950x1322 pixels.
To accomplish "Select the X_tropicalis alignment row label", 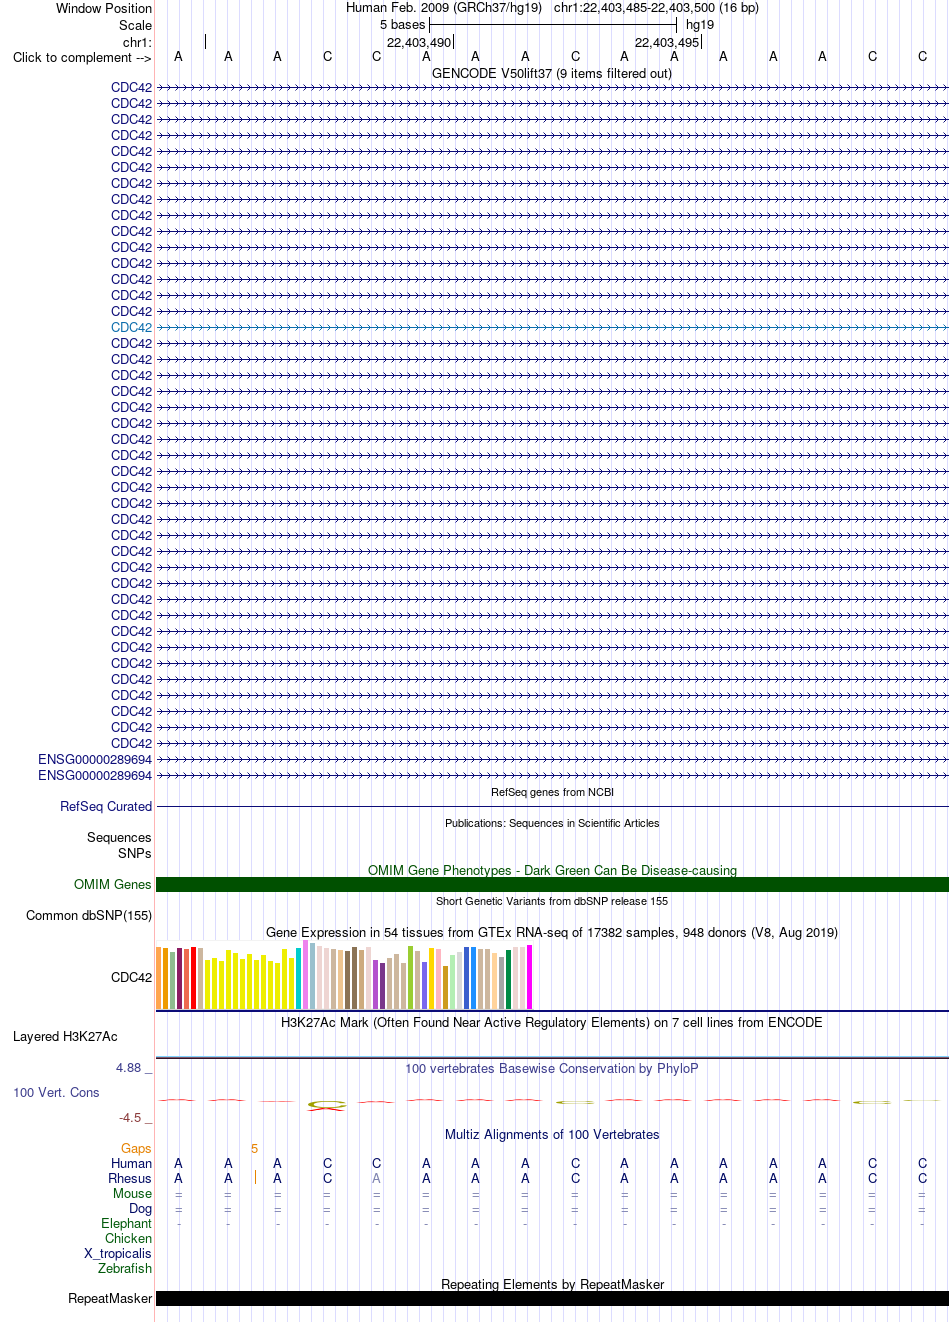I will tap(118, 1254).
